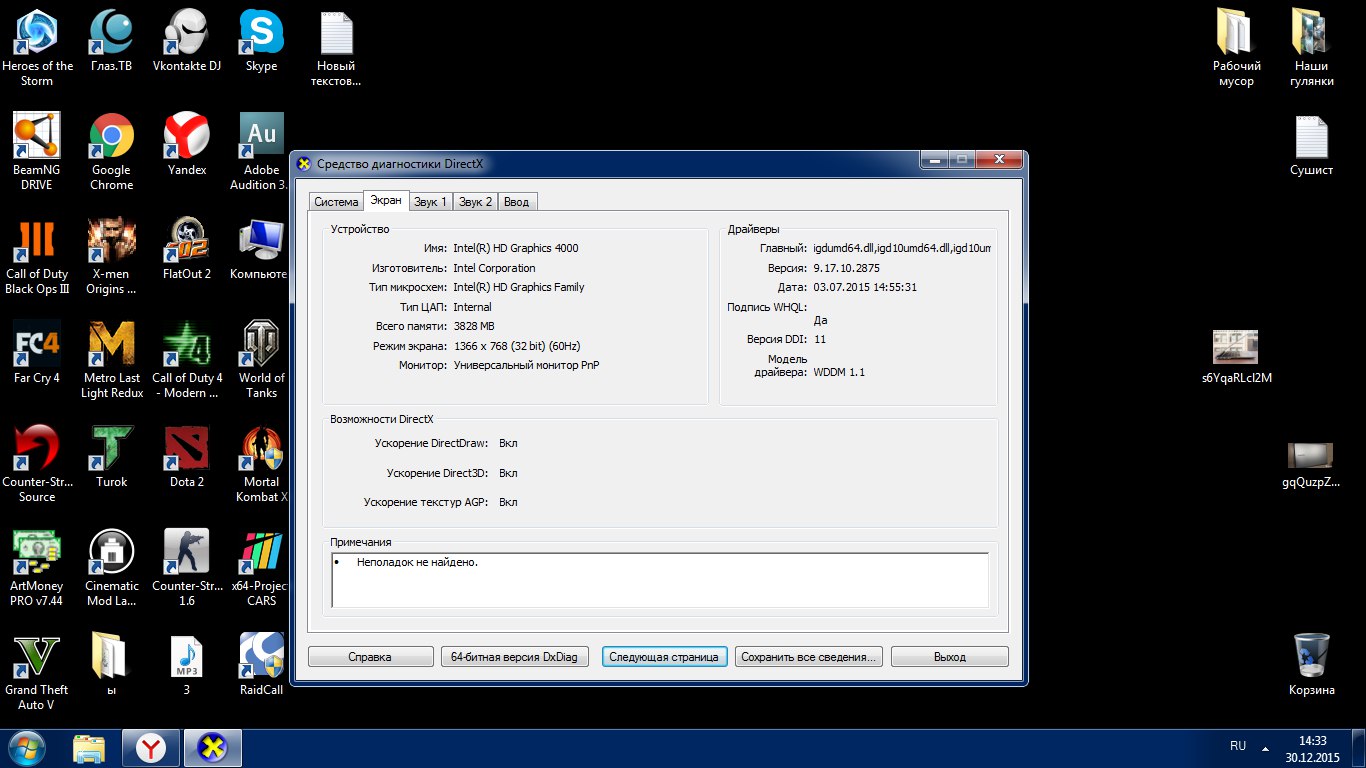Select the Экран tab
This screenshot has height=768, width=1366.
pos(386,200)
